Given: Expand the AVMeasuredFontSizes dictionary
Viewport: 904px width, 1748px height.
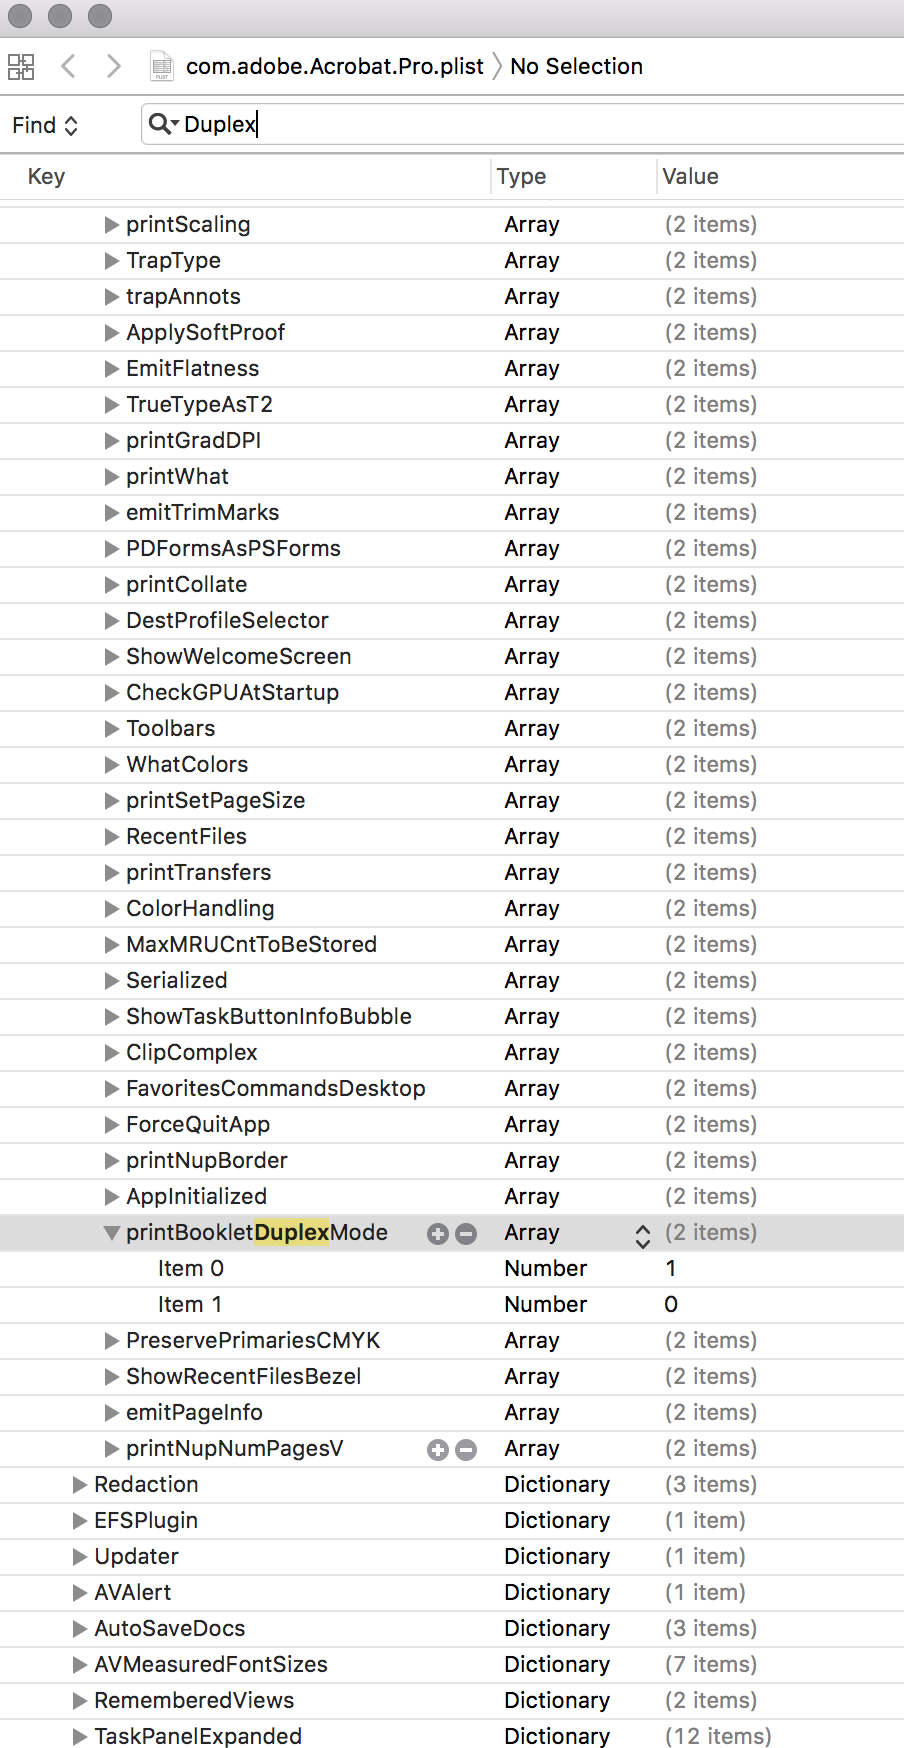Looking at the screenshot, I should click(80, 1665).
